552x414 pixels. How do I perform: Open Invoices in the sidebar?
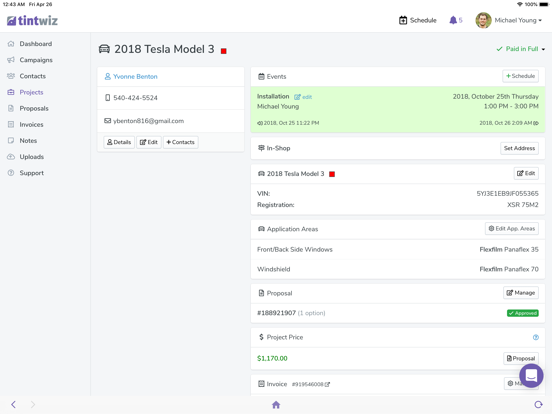click(31, 125)
